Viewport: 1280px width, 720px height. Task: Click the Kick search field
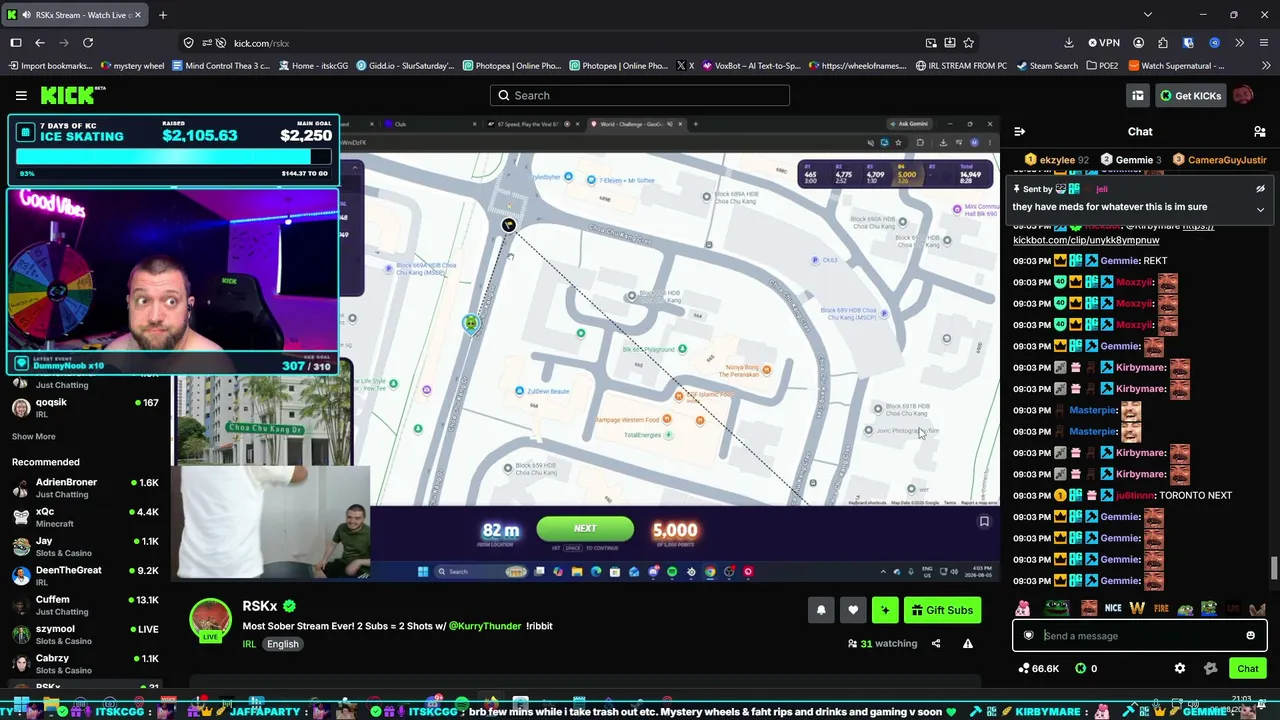(x=640, y=95)
